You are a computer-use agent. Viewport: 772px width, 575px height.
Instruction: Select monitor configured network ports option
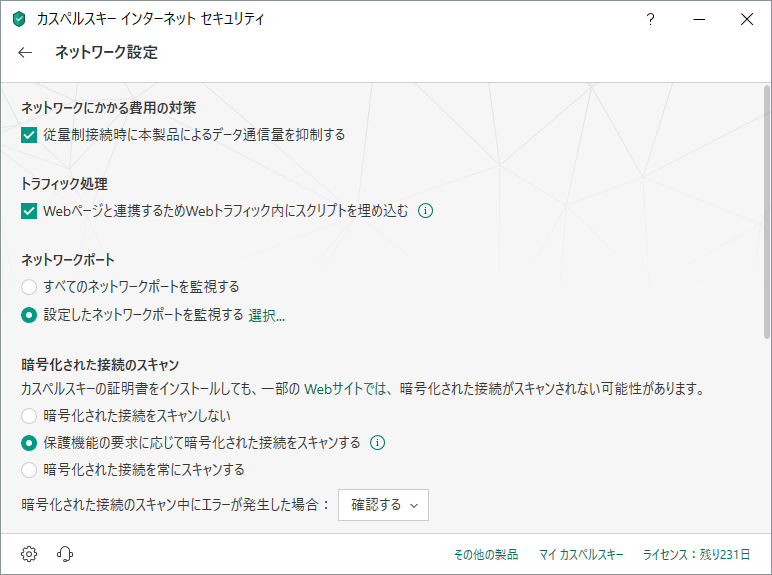pyautogui.click(x=29, y=315)
